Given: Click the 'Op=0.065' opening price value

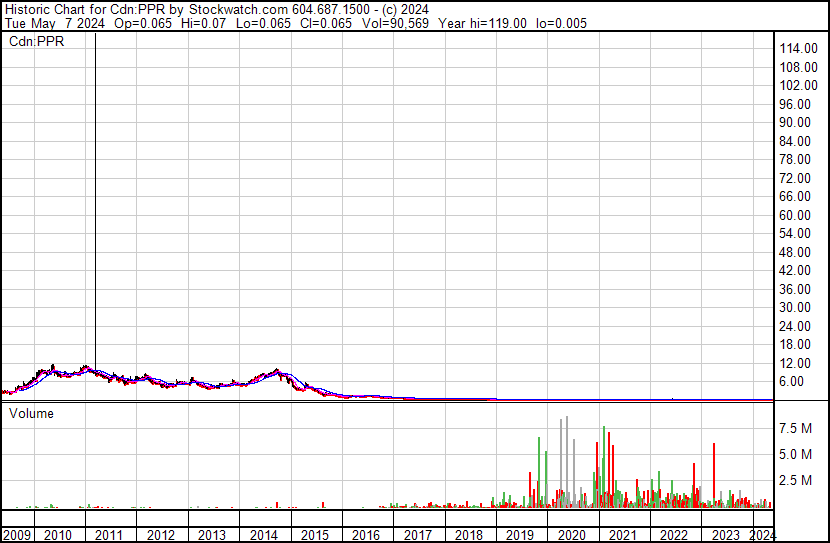Looking at the screenshot, I should coord(143,23).
